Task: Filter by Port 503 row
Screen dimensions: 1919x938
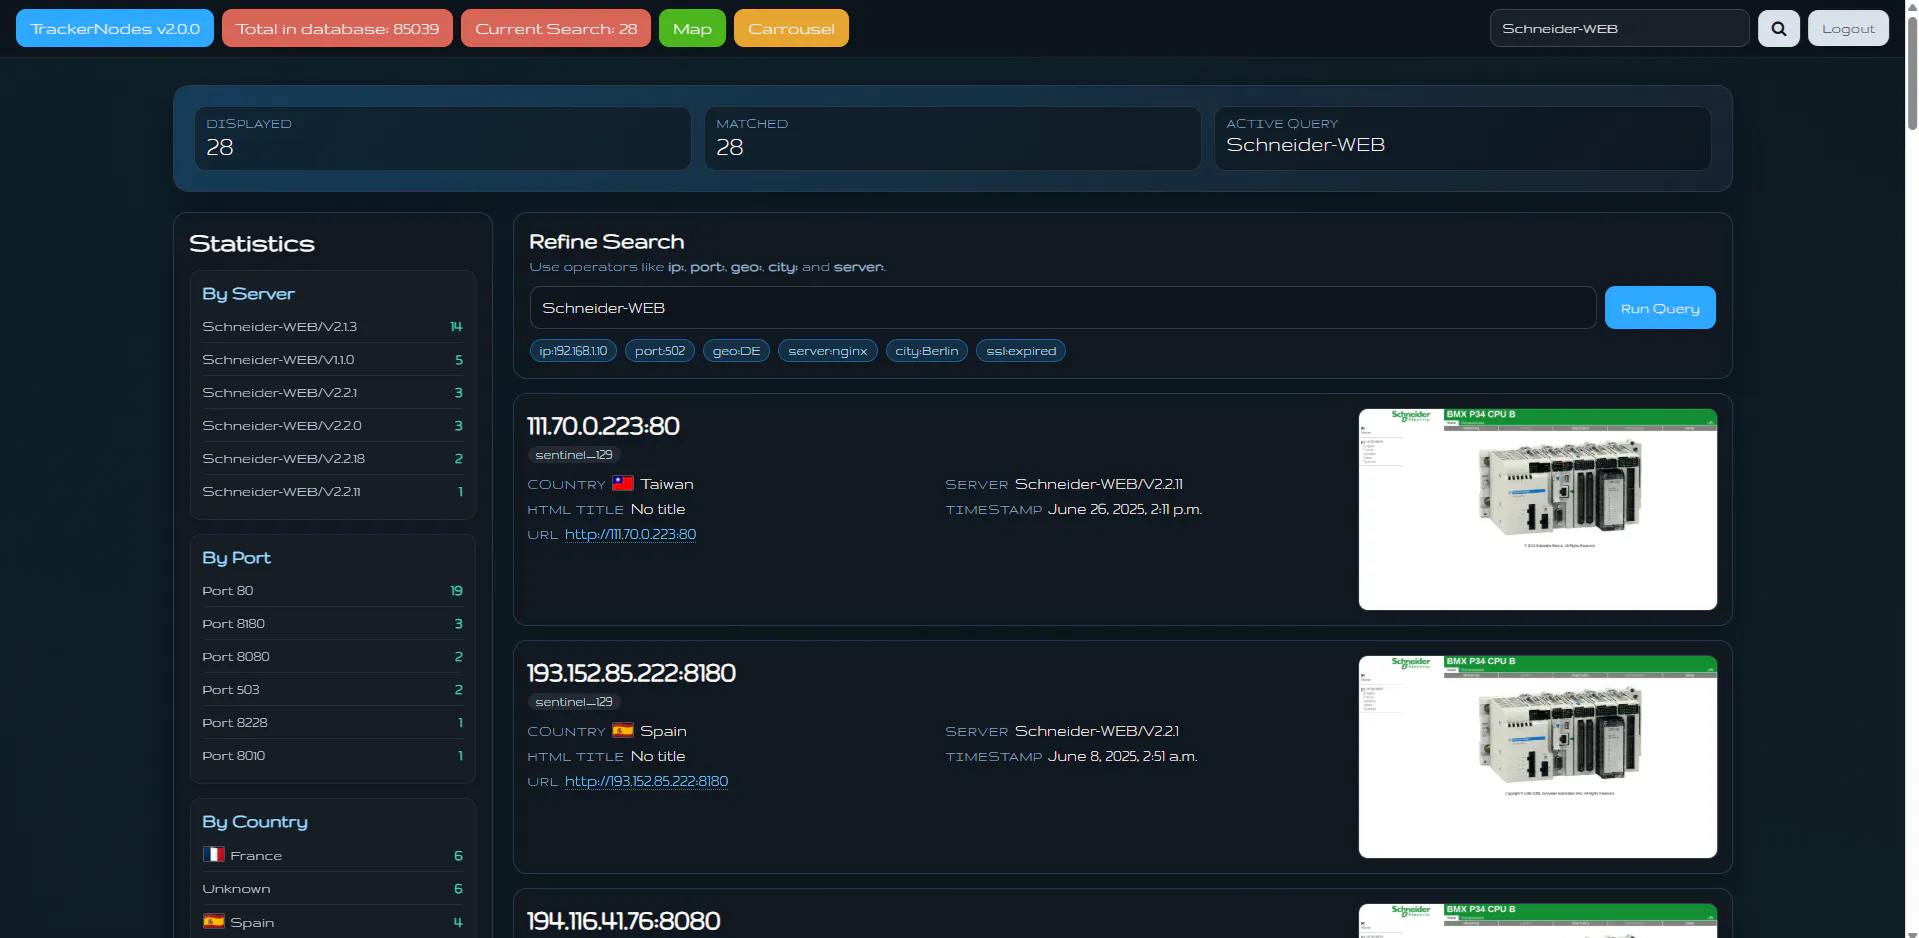Action: [x=332, y=690]
